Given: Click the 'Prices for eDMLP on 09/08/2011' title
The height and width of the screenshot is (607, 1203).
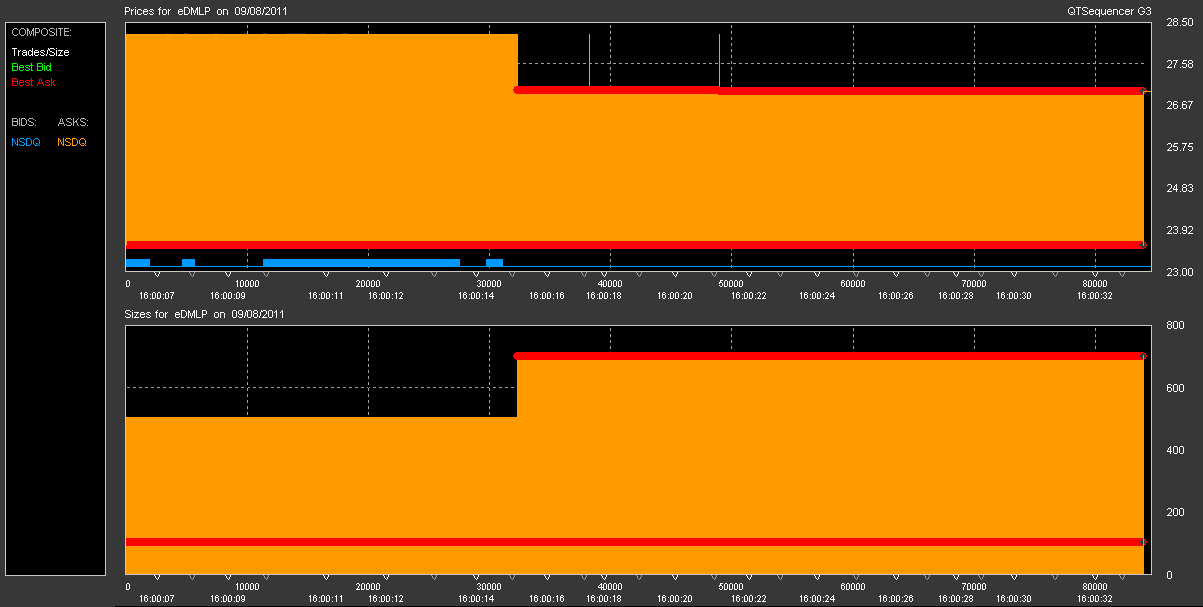Looking at the screenshot, I should [205, 10].
